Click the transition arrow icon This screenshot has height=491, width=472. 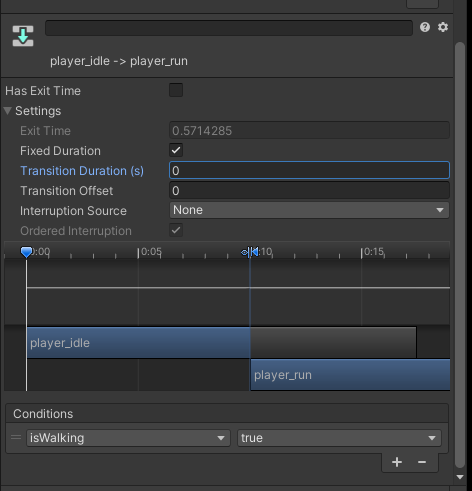[23, 36]
